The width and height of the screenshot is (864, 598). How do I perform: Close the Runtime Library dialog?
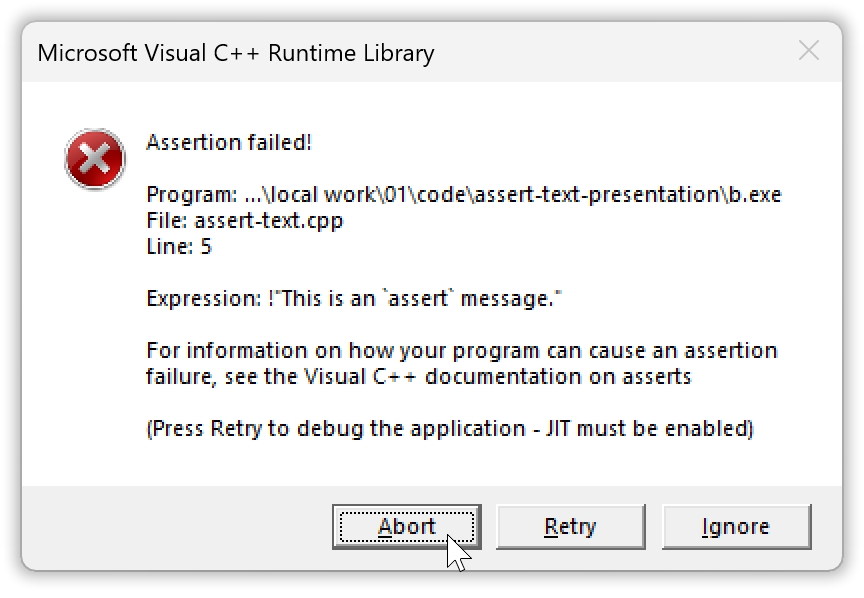click(808, 51)
